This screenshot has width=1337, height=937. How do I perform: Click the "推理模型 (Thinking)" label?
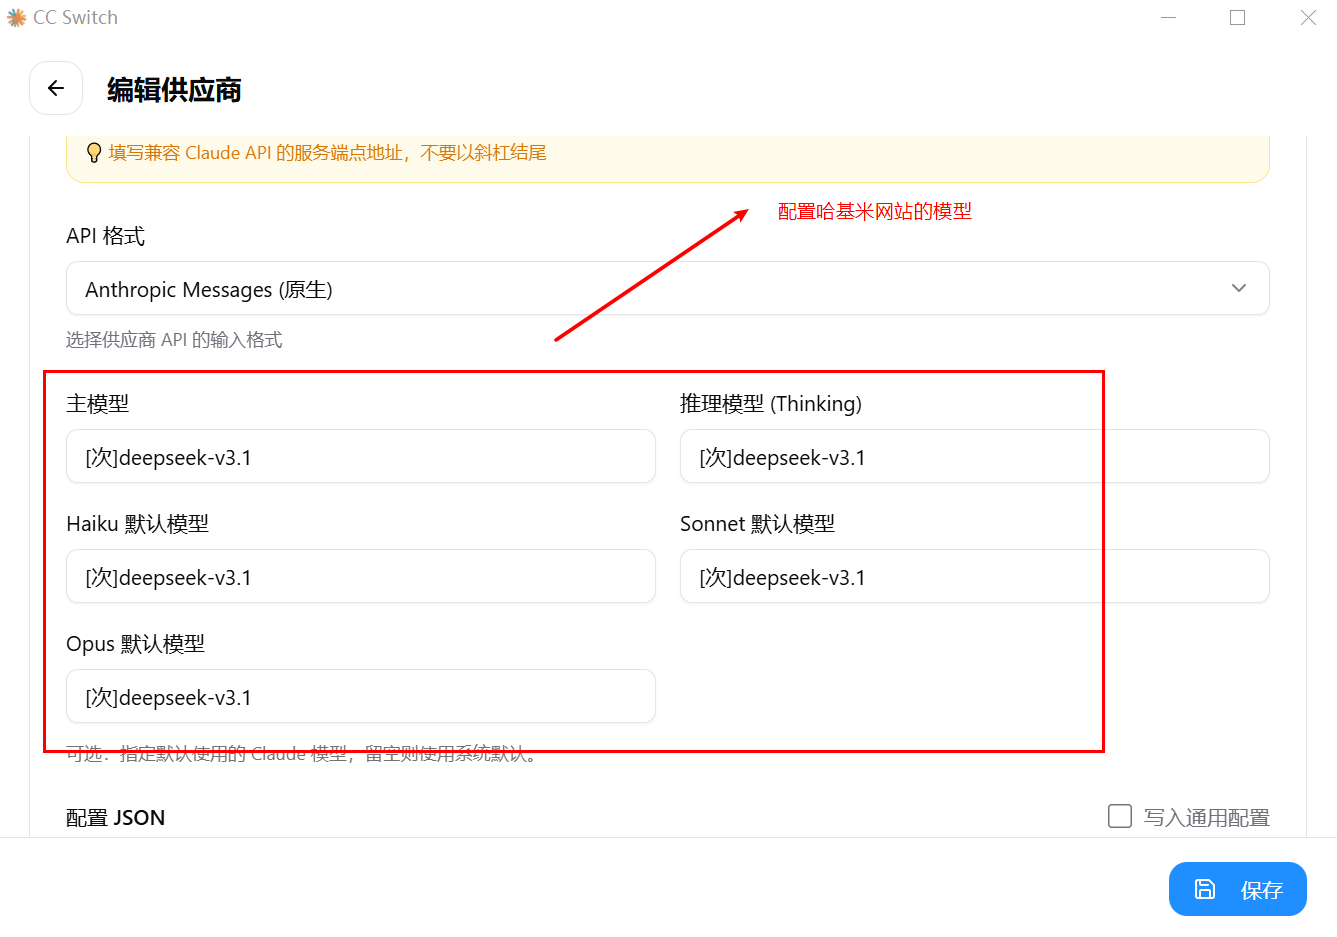pyautogui.click(x=771, y=404)
